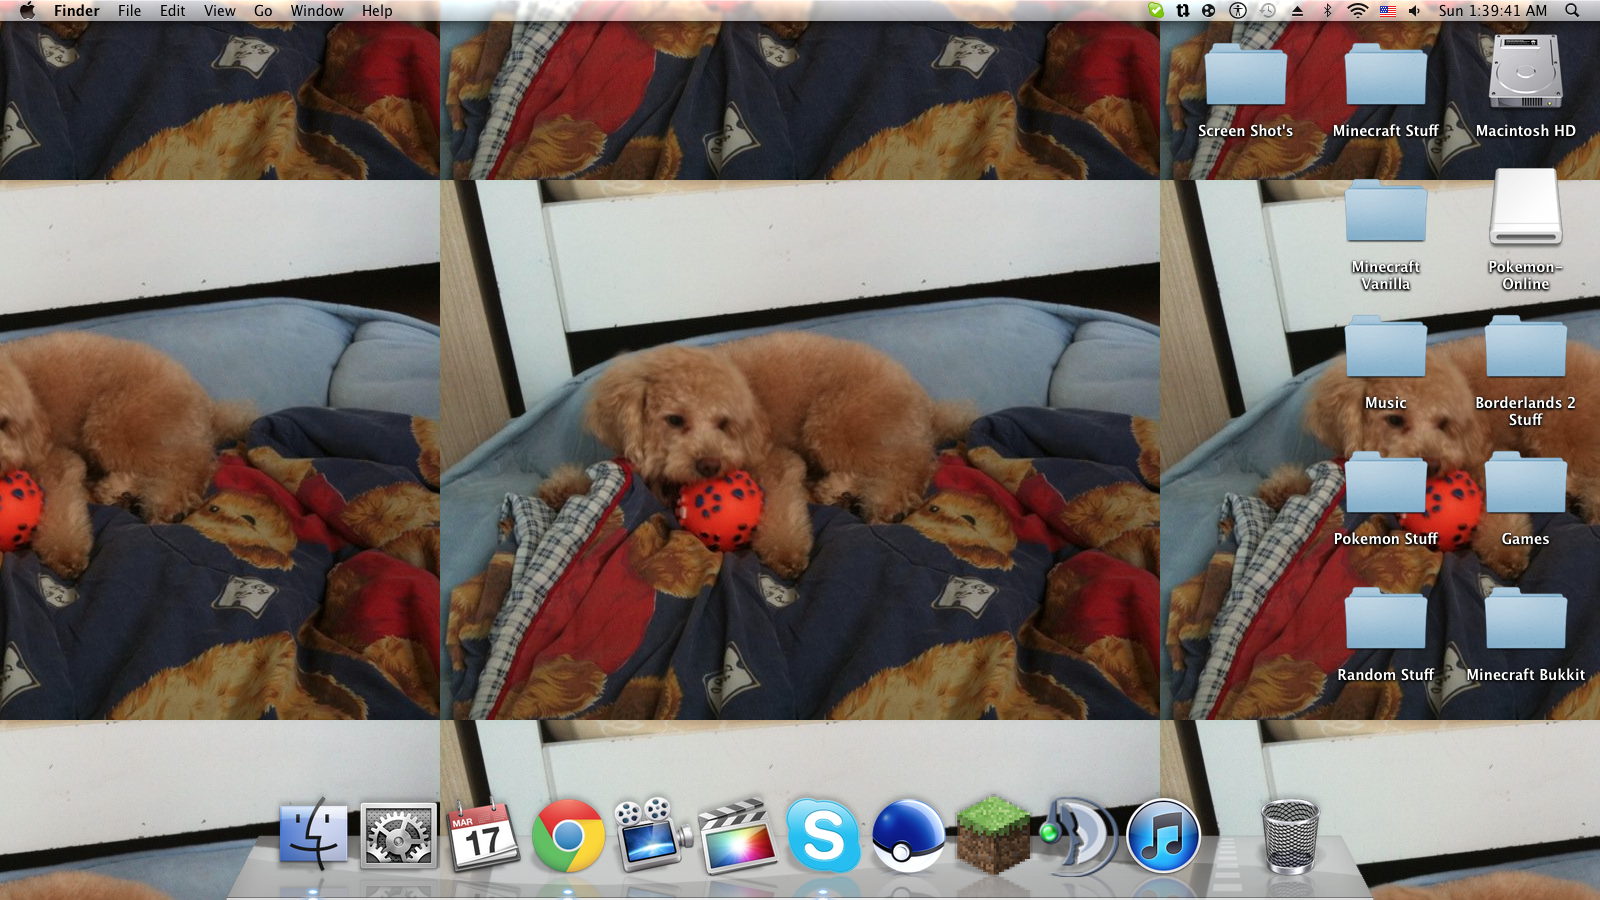The width and height of the screenshot is (1600, 900).
Task: Open the Apple menu
Action: click(x=27, y=10)
